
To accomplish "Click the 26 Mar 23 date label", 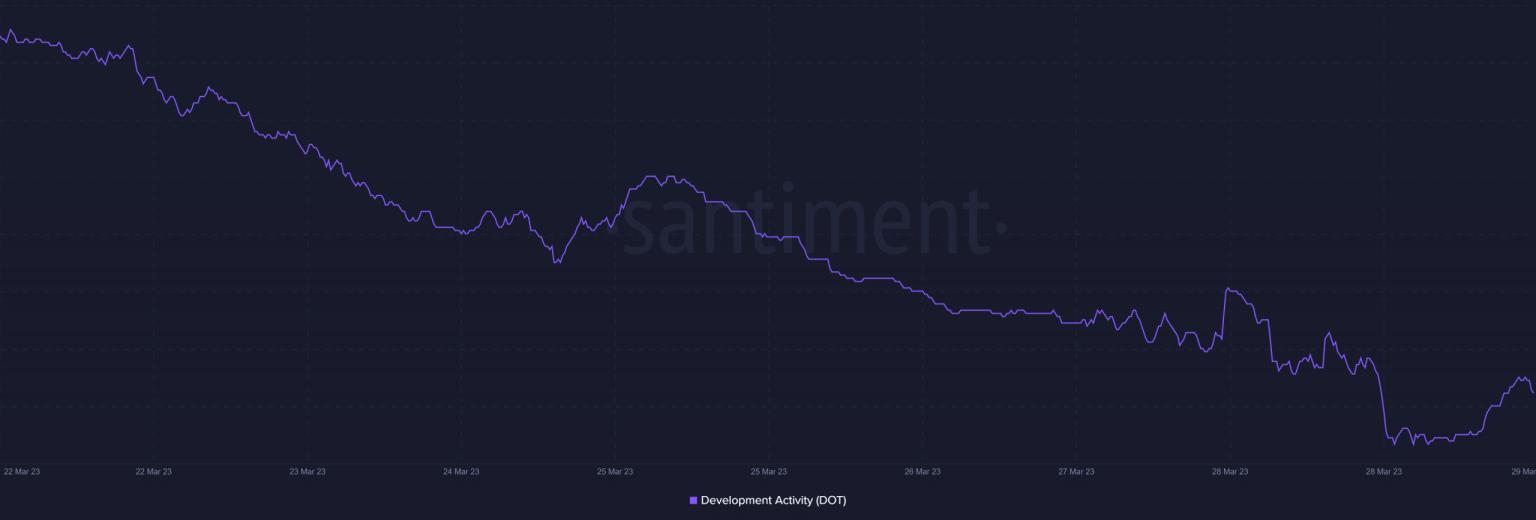I will coord(922,471).
